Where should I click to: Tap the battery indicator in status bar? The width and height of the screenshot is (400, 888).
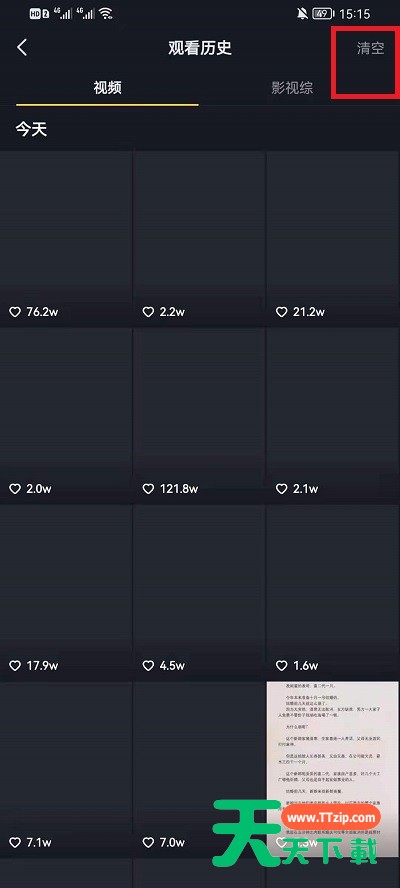(x=322, y=14)
